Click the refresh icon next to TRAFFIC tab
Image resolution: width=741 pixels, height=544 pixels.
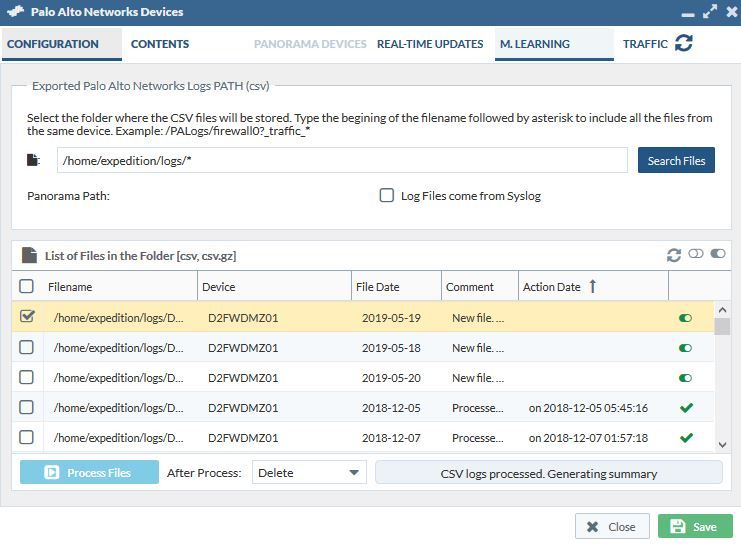[683, 43]
